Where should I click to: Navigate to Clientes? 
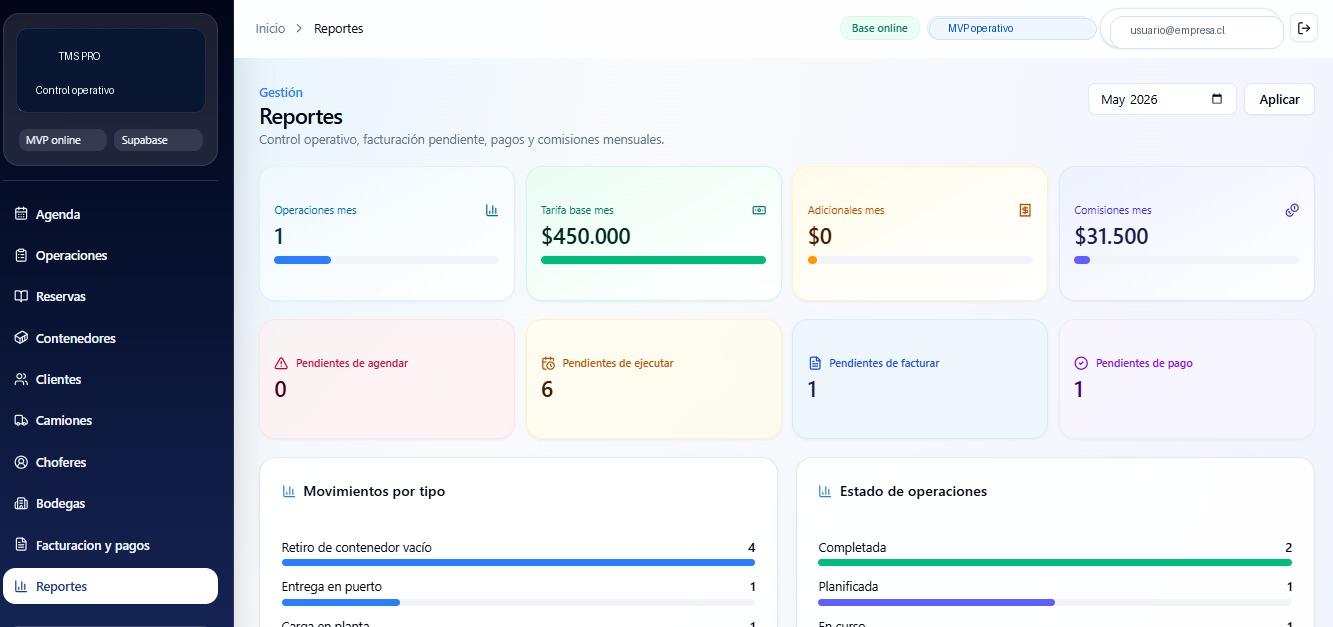coord(110,379)
